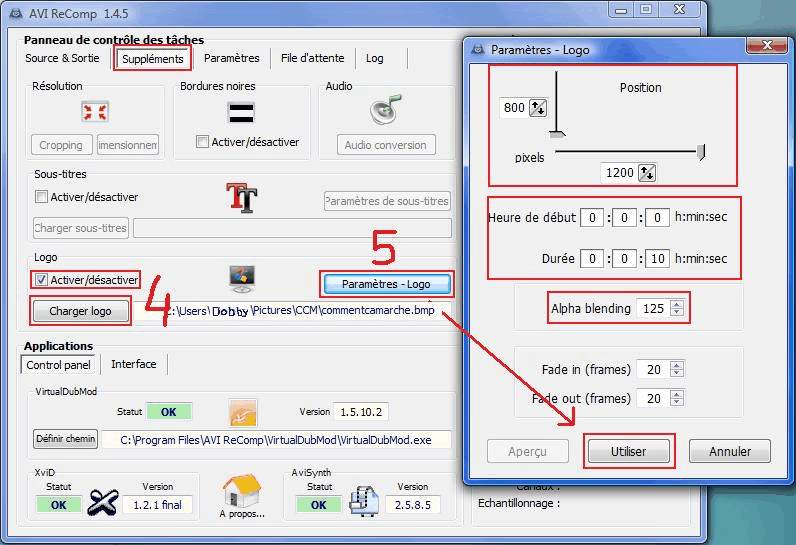This screenshot has height=545, width=796.
Task: Click Définir chemin button
Action: click(65, 438)
